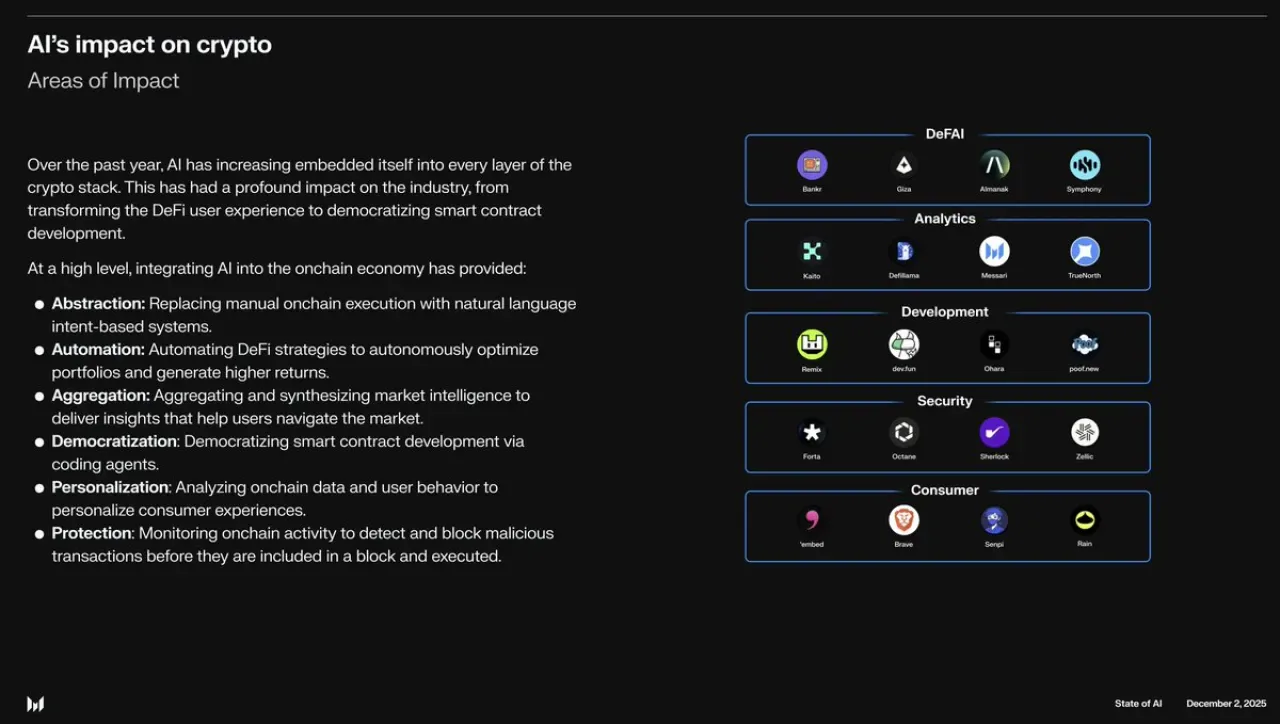Click the Messari logo in footer
Image resolution: width=1280 pixels, height=724 pixels.
click(x=35, y=704)
